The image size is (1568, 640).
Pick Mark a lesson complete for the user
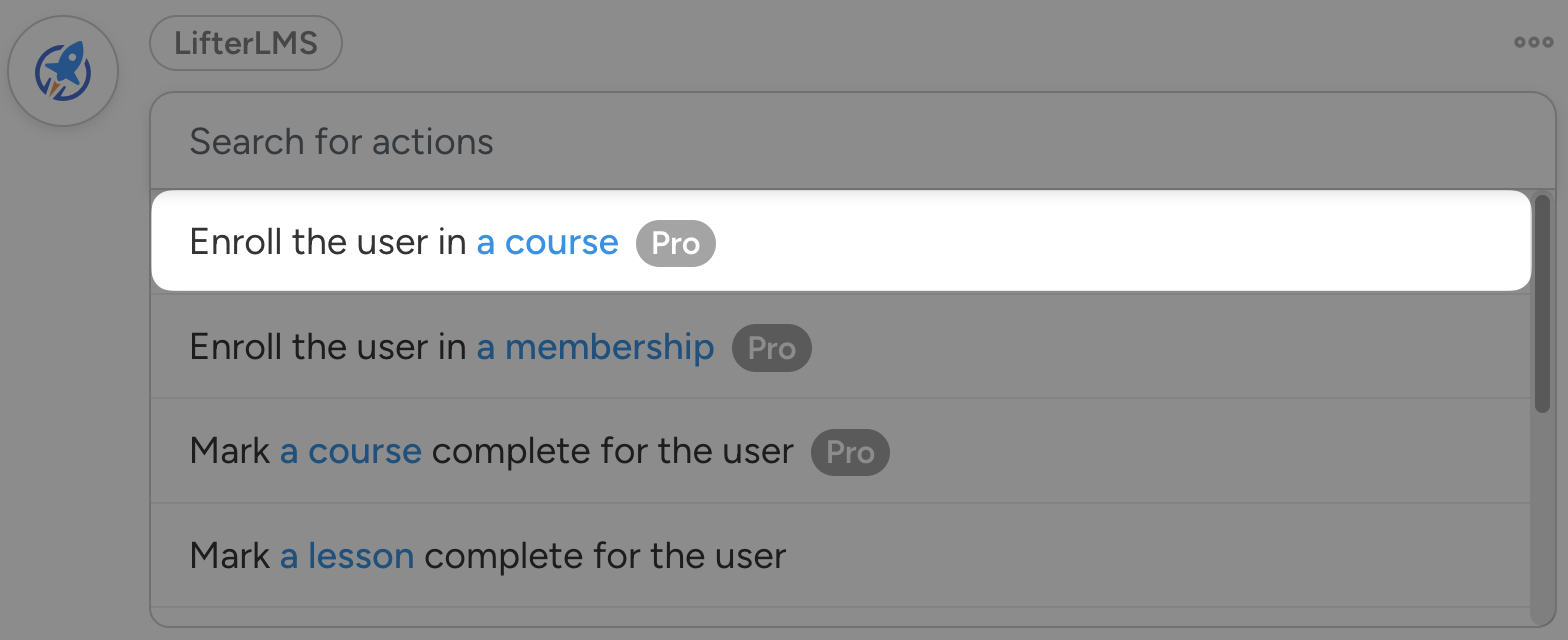pyautogui.click(x=1000, y=555)
